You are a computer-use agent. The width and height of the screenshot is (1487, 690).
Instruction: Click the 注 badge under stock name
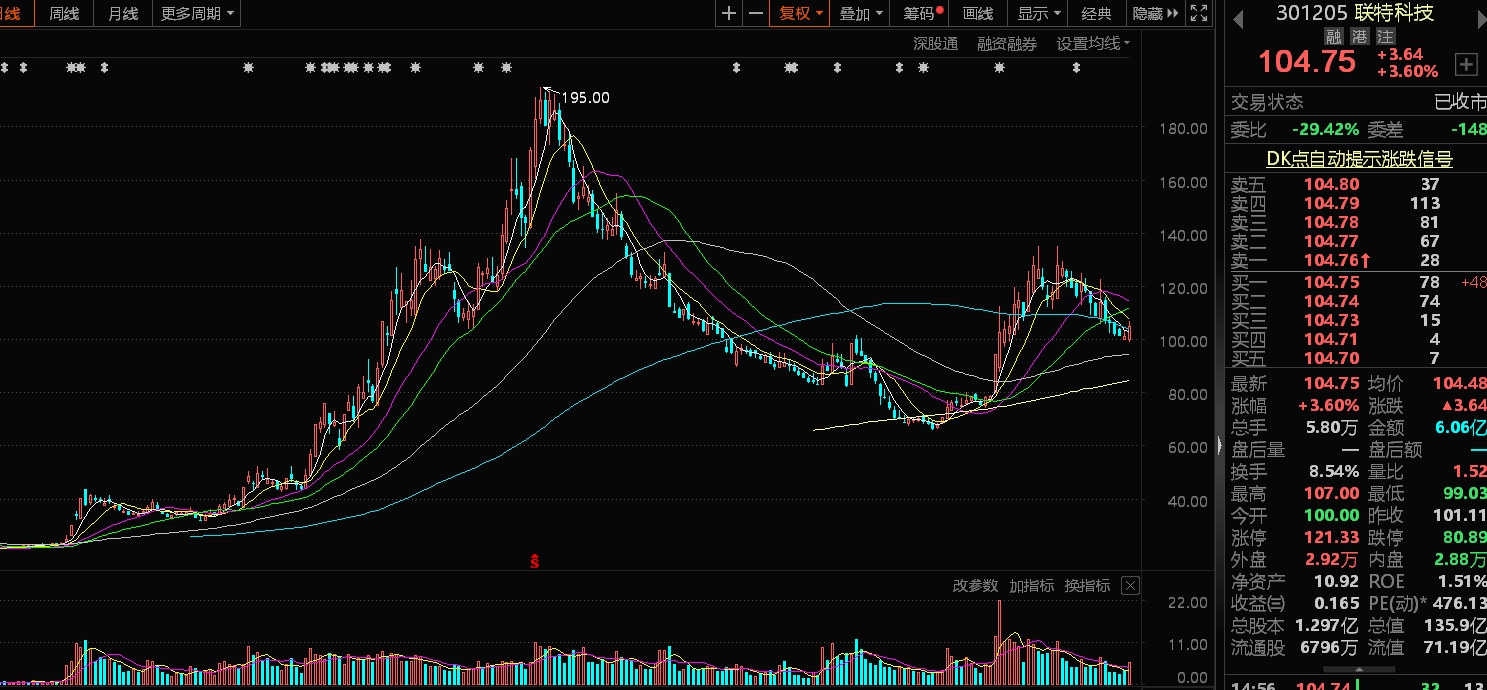[1385, 36]
